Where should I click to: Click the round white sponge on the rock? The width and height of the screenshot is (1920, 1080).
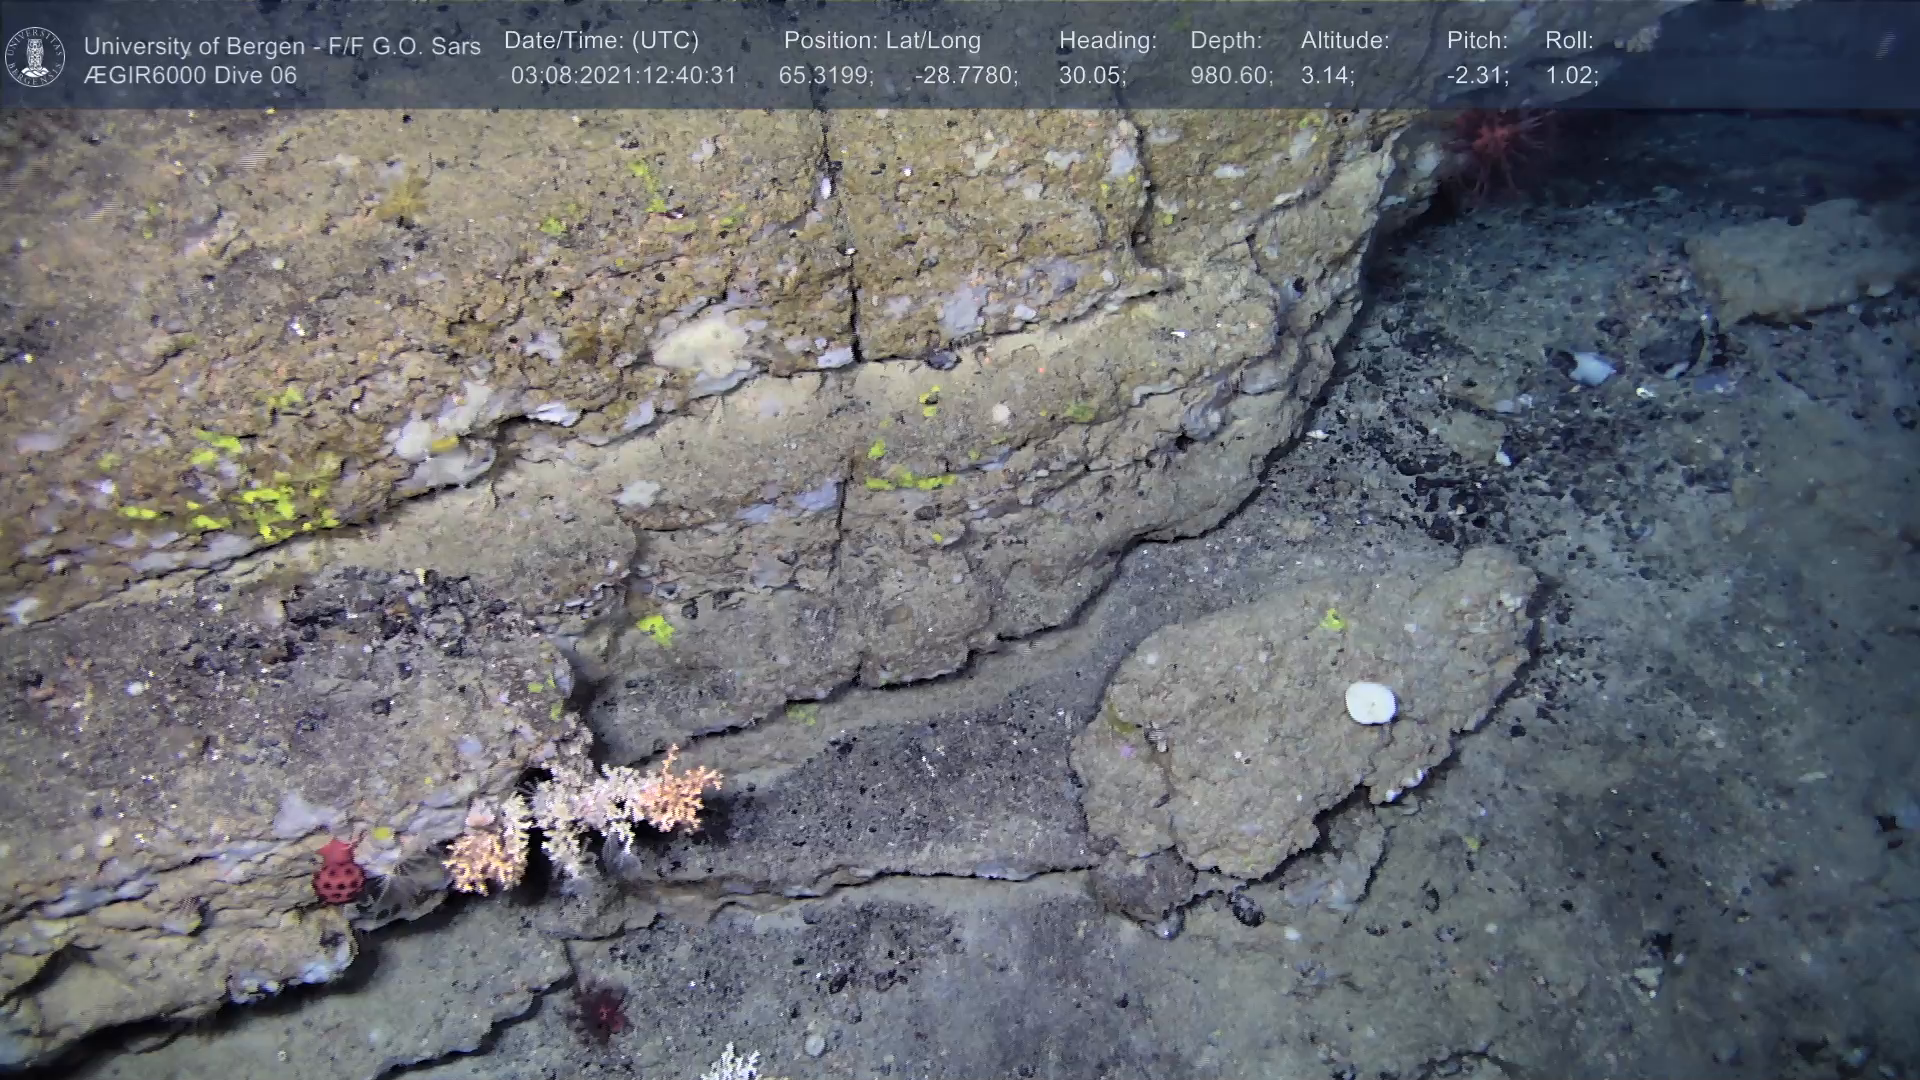coord(1369,702)
